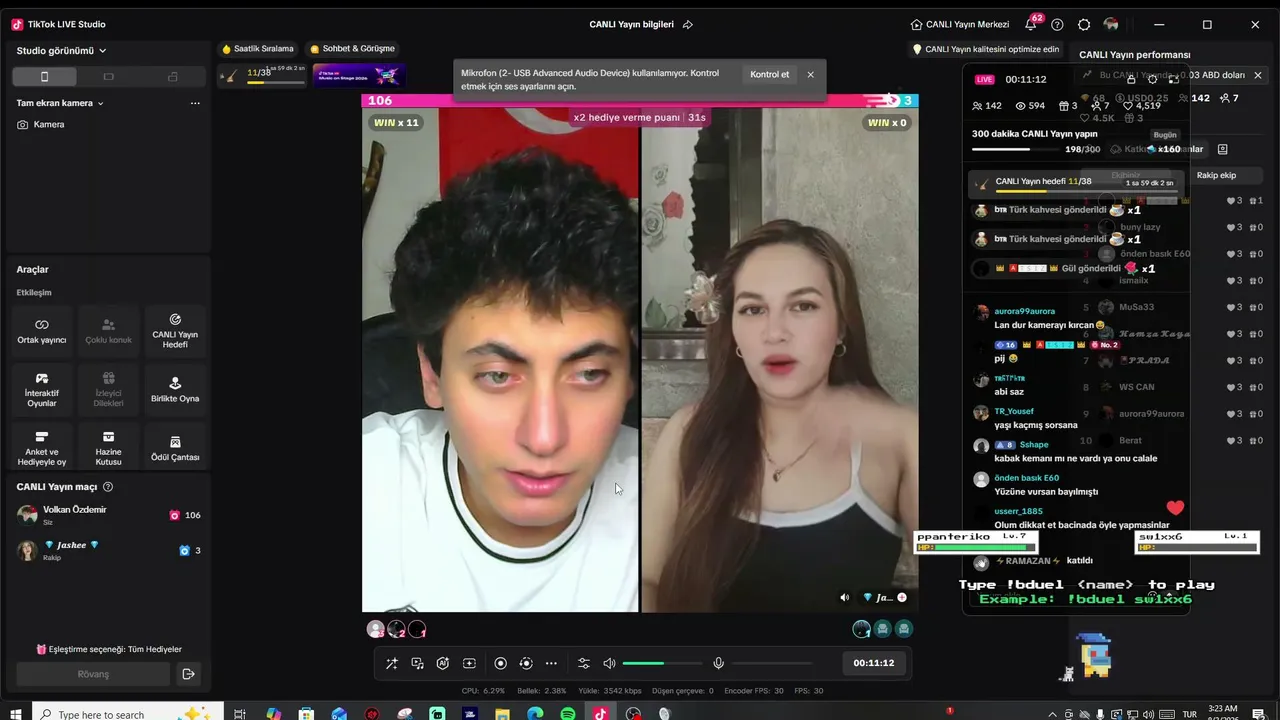
Task: Open Microsoft Edge from the taskbar
Action: coord(535,714)
